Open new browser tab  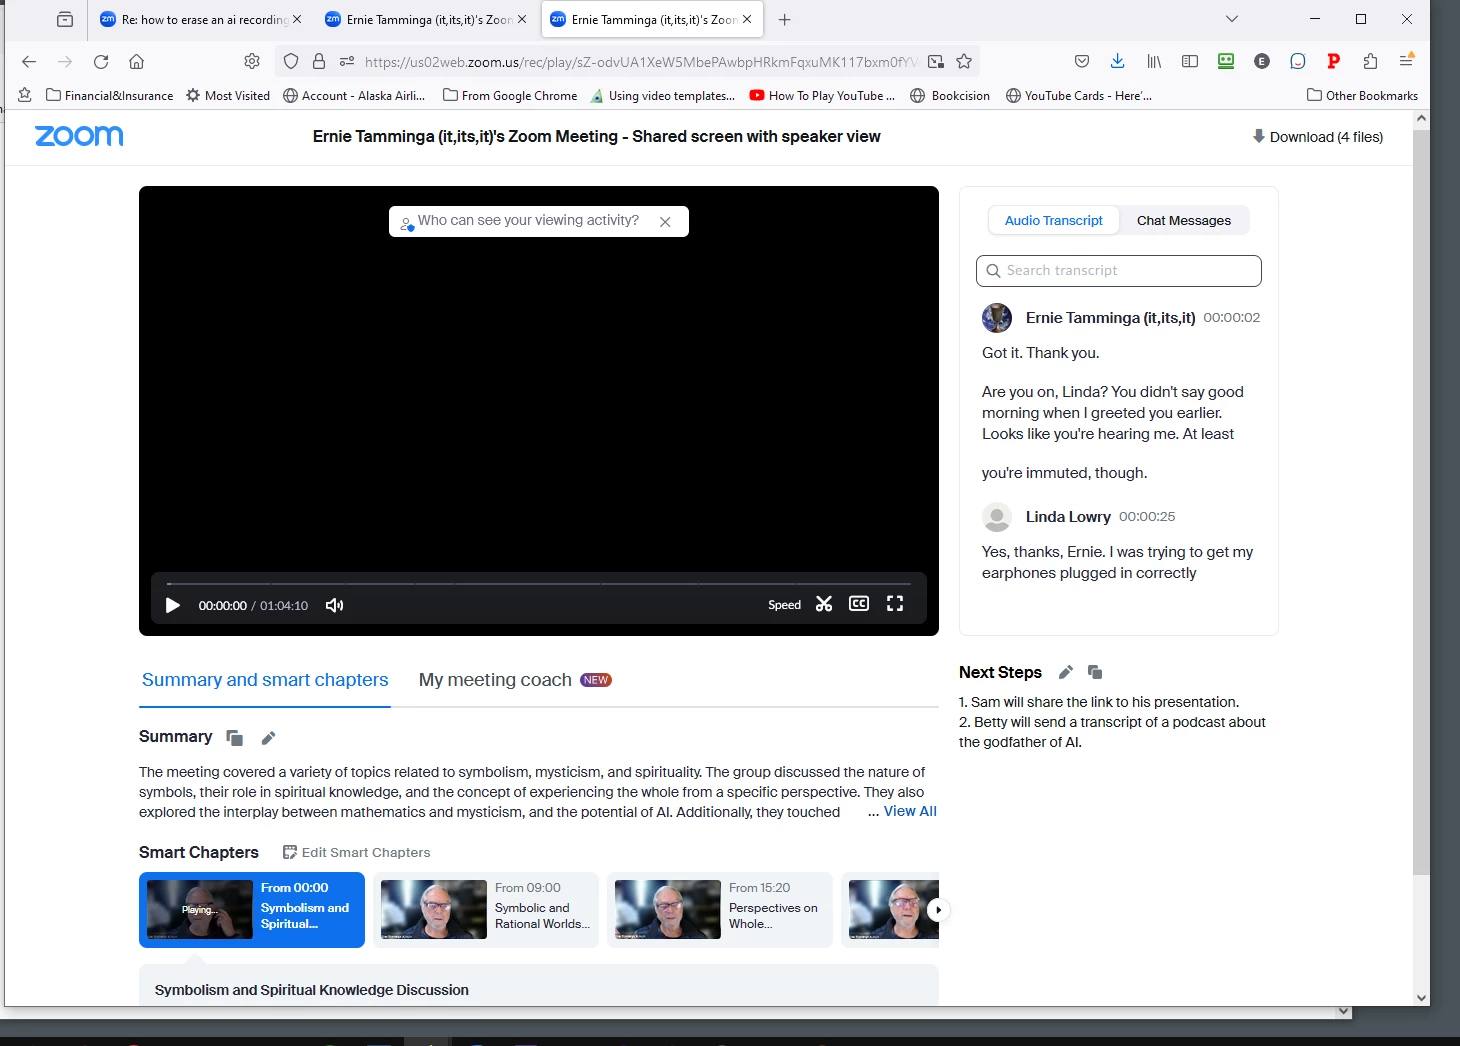[x=785, y=19]
